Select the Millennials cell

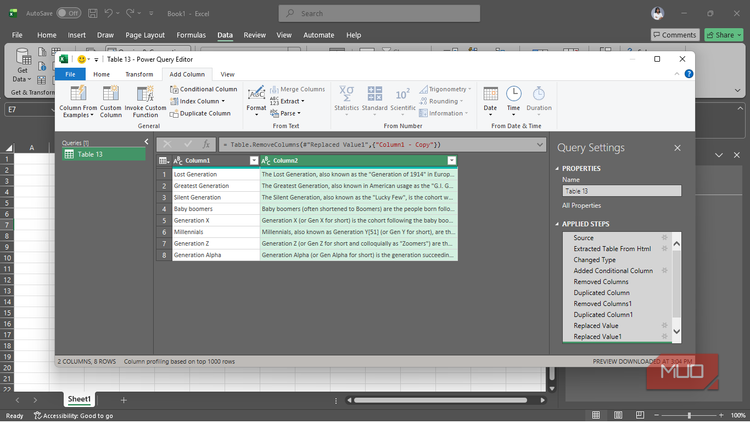click(x=216, y=232)
